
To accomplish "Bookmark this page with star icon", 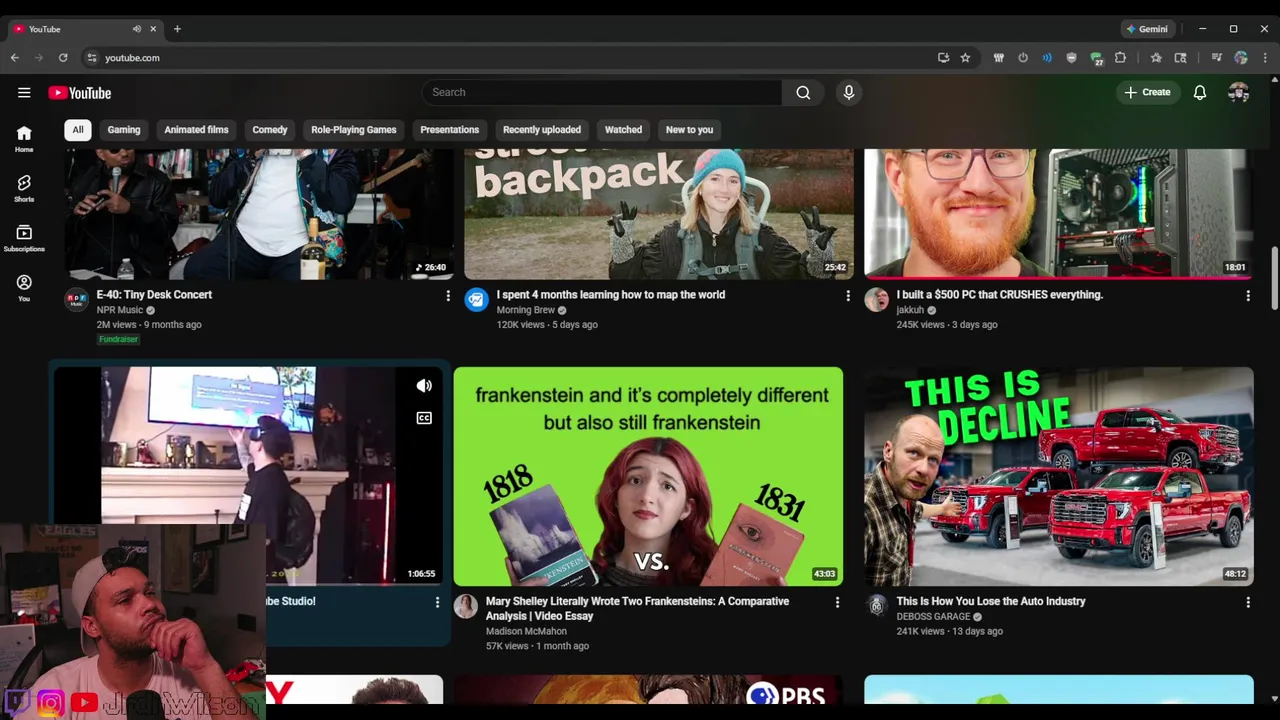I will (965, 58).
